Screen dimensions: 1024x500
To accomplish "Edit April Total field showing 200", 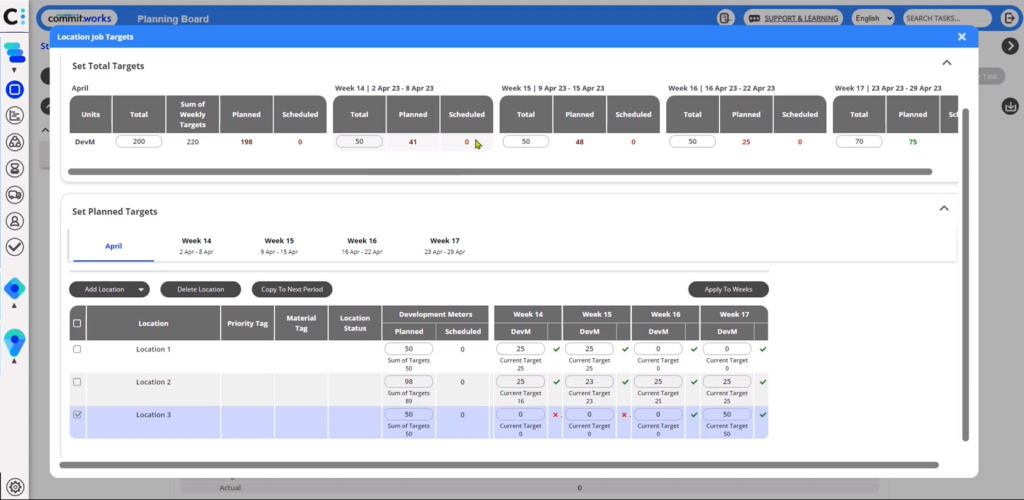I will 138,142.
